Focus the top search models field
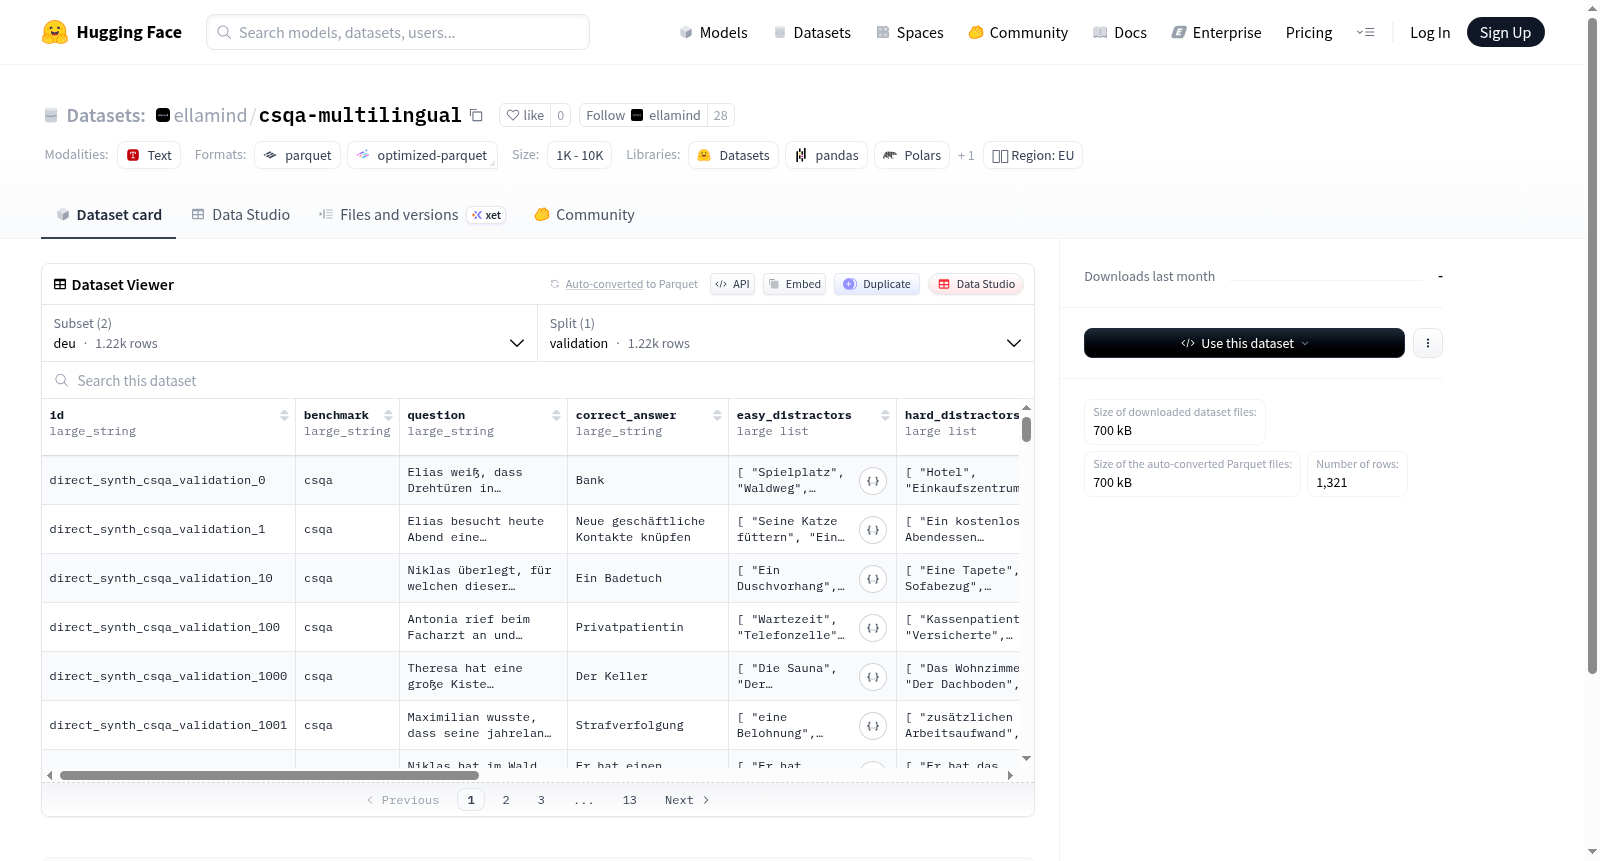The image size is (1600, 861). 398,32
